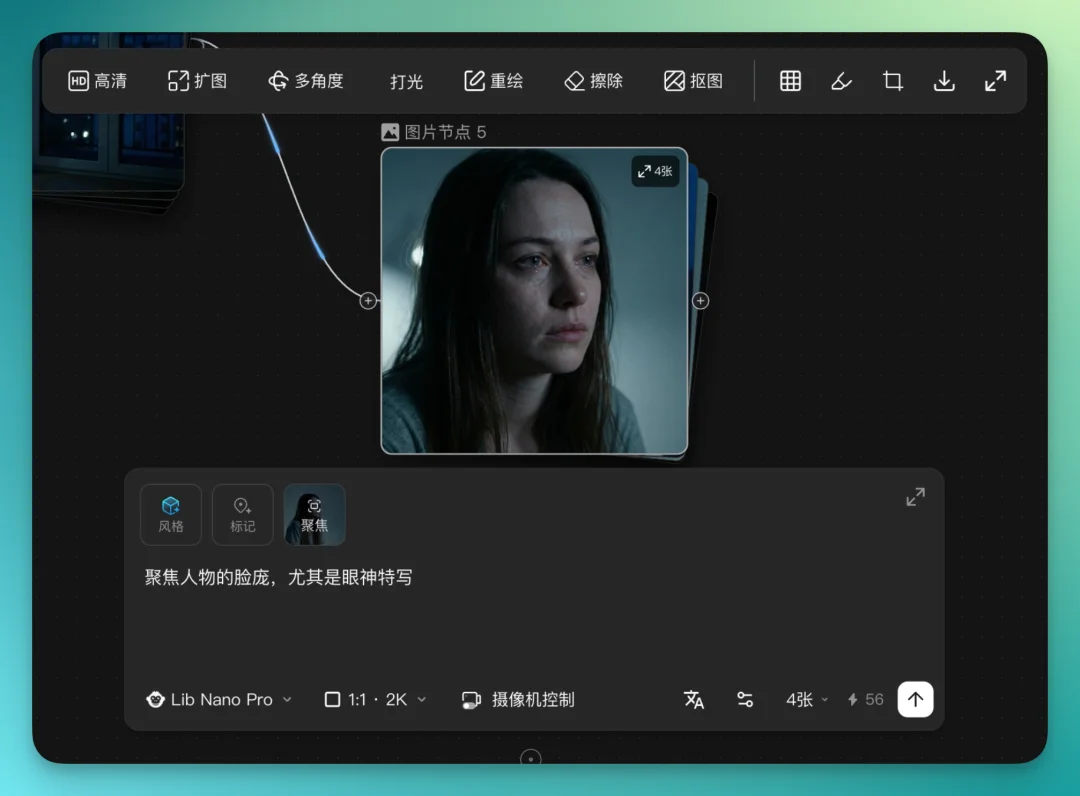Select the 高清 (HD) enhance tool
The image size is (1080, 796).
(x=97, y=81)
